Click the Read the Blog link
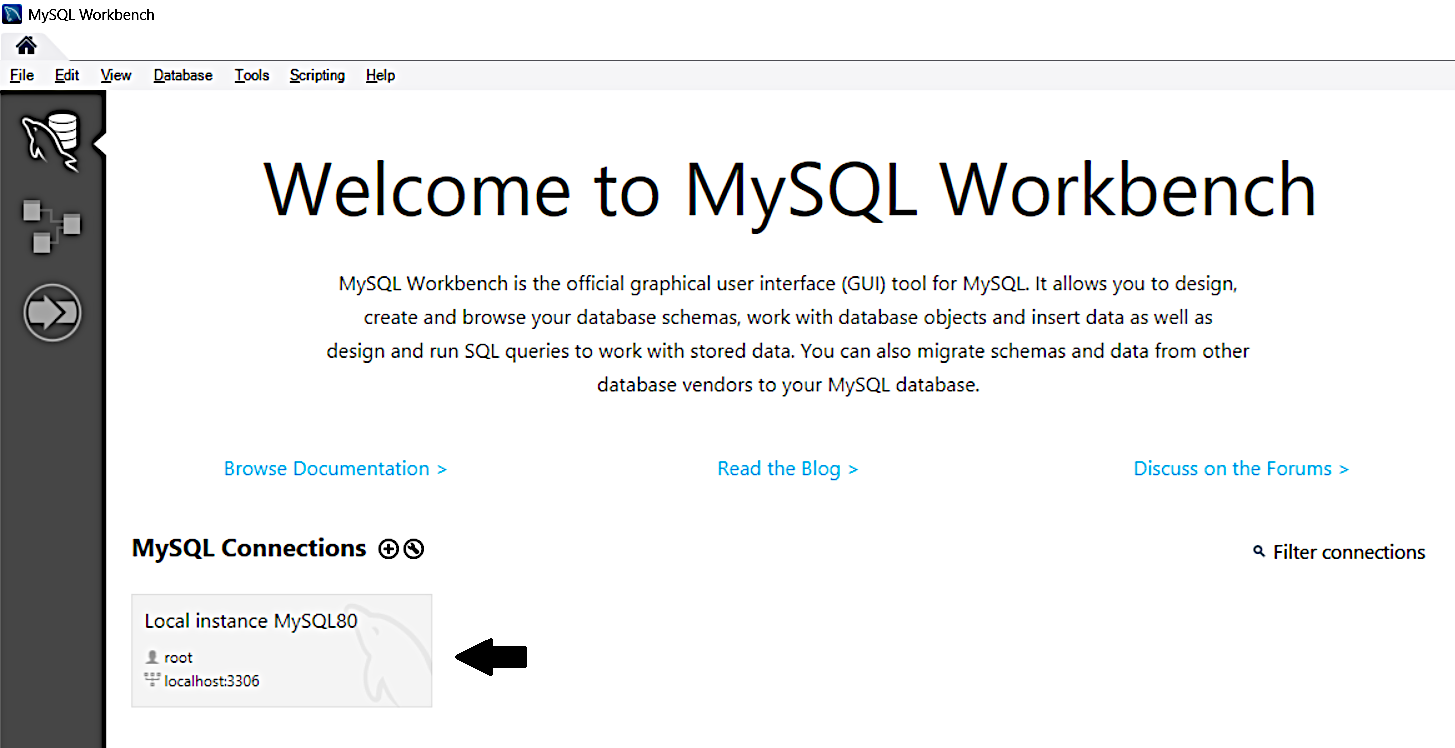Image resolution: width=1455 pixels, height=748 pixels. pos(788,468)
